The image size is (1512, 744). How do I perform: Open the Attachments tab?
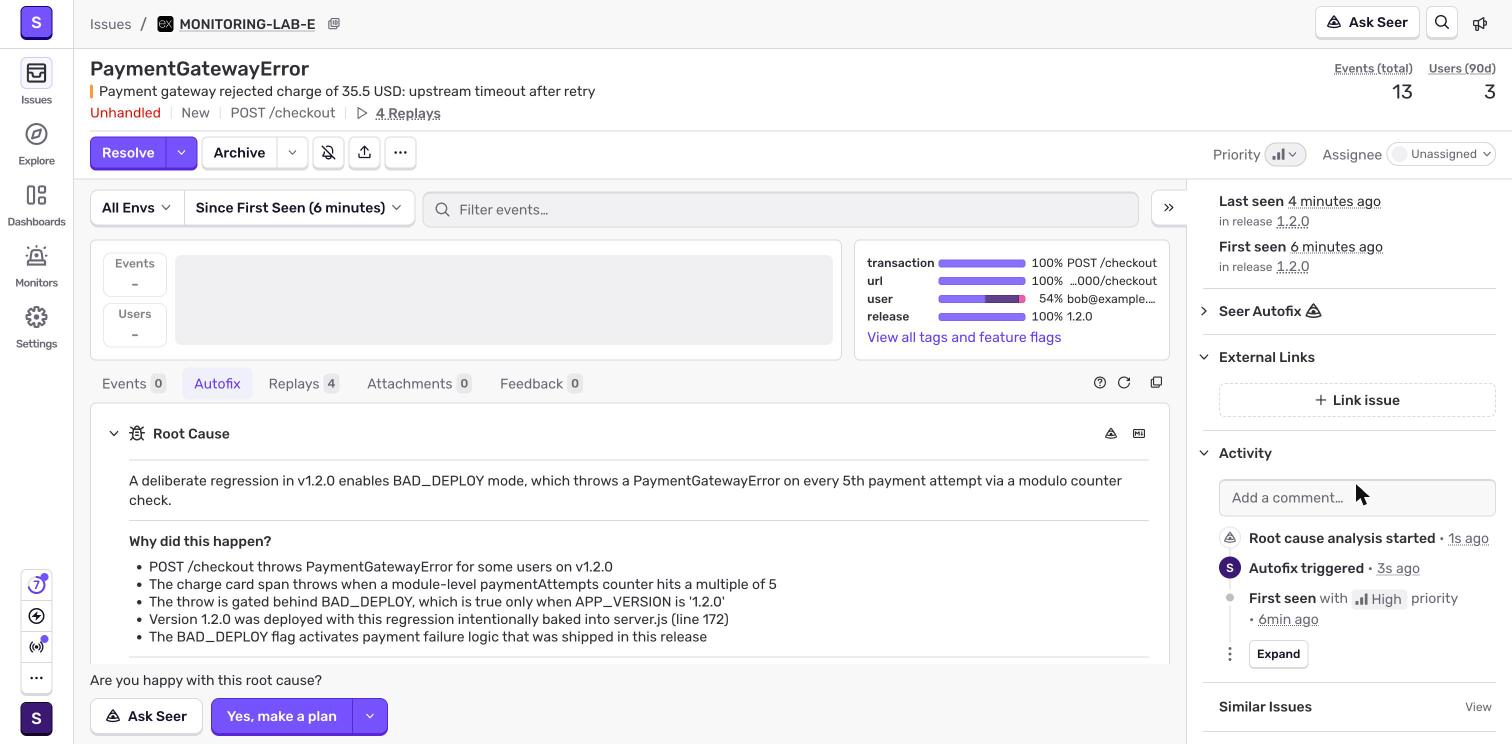click(x=419, y=384)
